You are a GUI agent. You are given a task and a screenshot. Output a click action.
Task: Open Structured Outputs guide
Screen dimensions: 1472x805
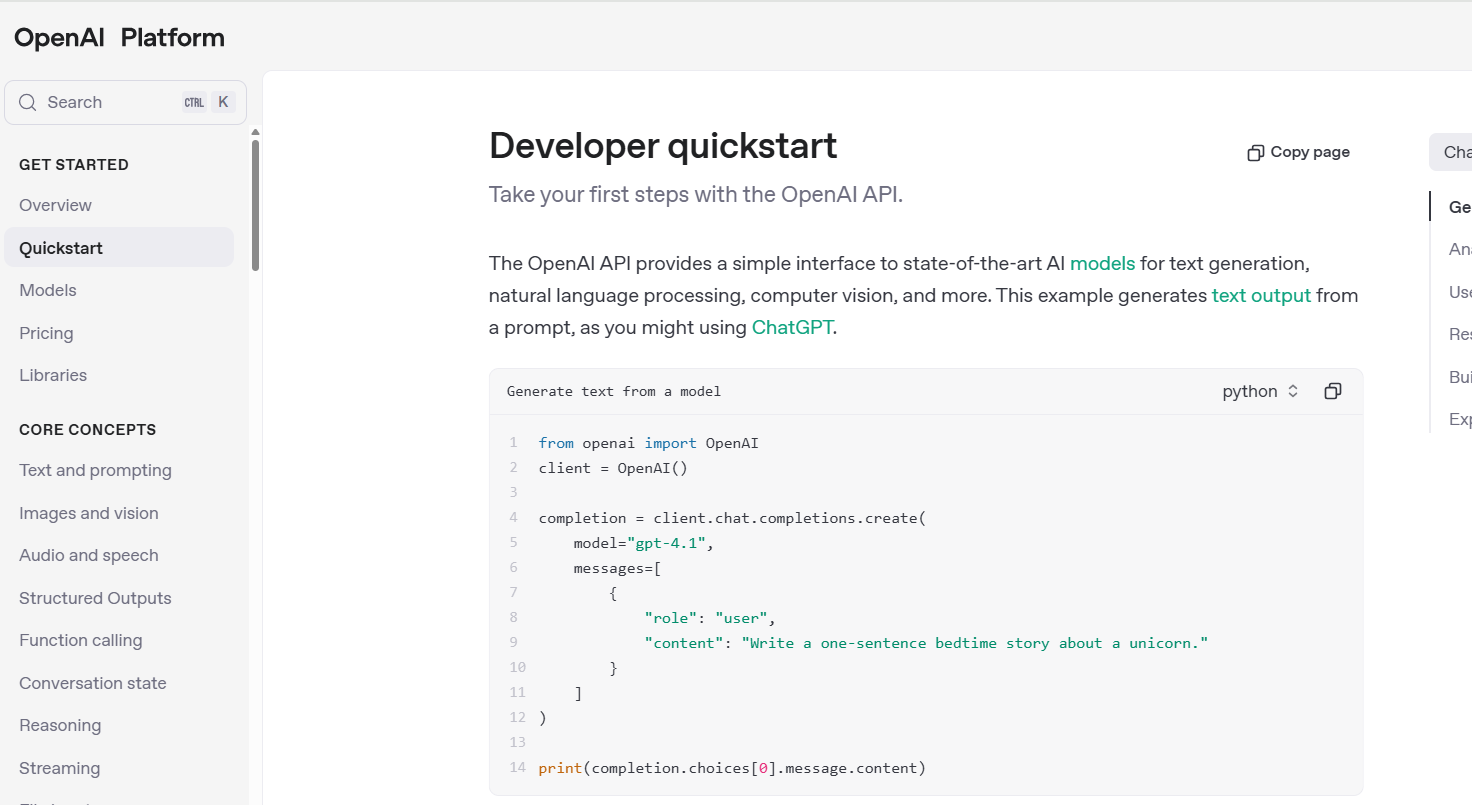pyautogui.click(x=95, y=598)
